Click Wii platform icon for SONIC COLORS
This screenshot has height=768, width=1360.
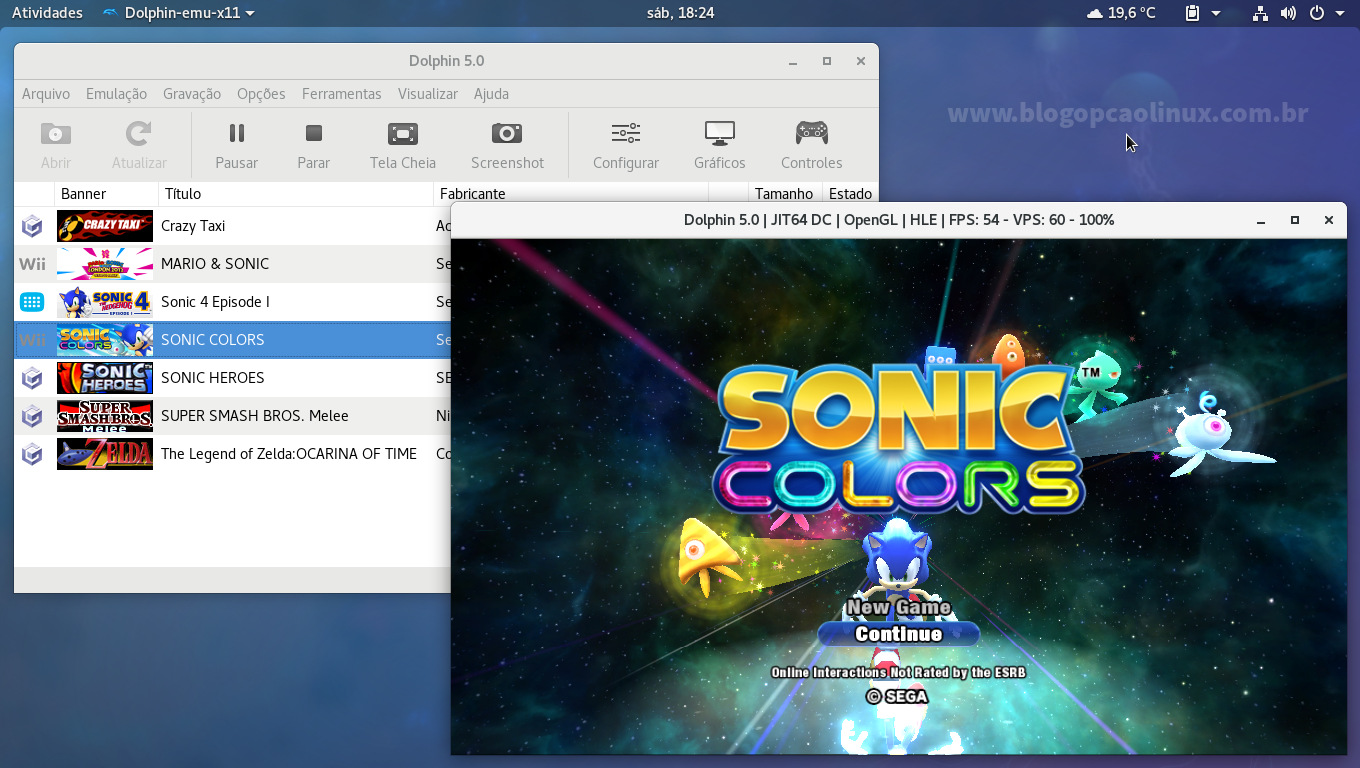tap(32, 340)
